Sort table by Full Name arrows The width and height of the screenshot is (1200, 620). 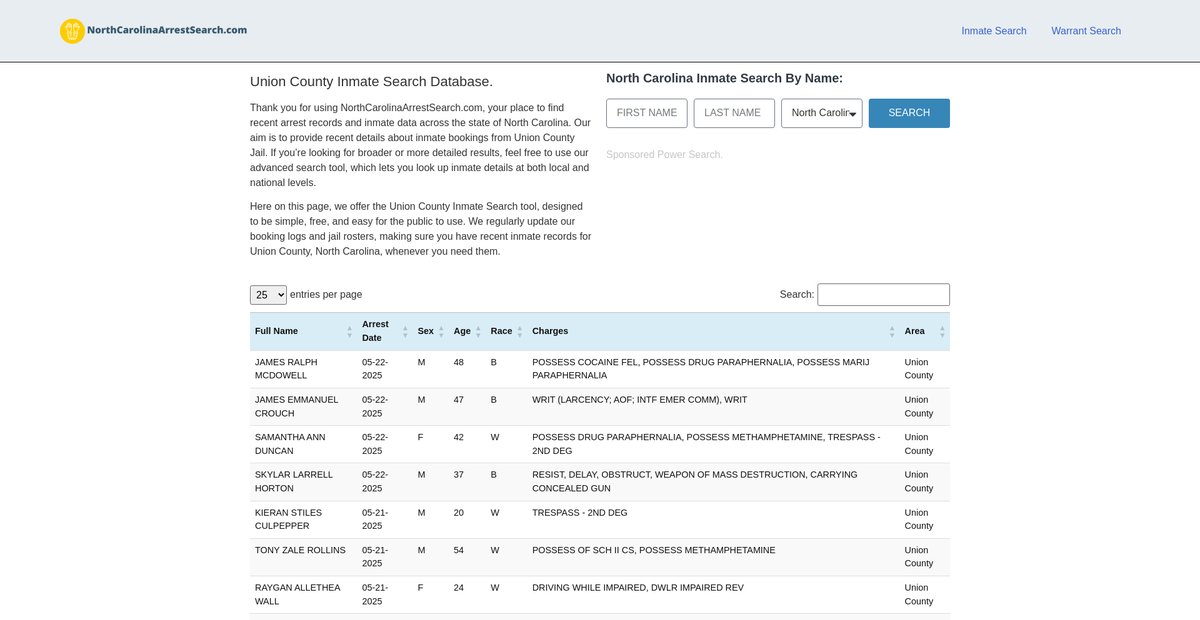(x=349, y=332)
